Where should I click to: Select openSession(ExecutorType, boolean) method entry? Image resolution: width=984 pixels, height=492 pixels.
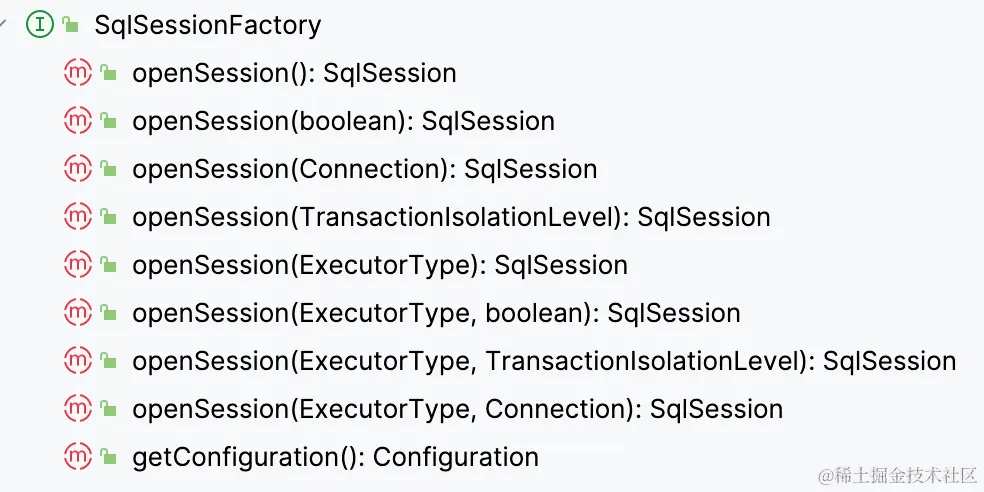[436, 313]
